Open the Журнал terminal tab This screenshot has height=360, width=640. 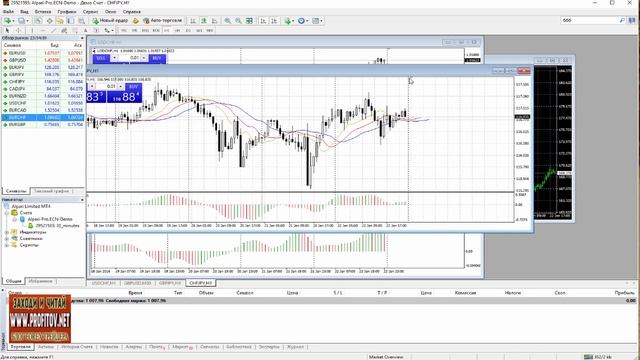point(296,347)
